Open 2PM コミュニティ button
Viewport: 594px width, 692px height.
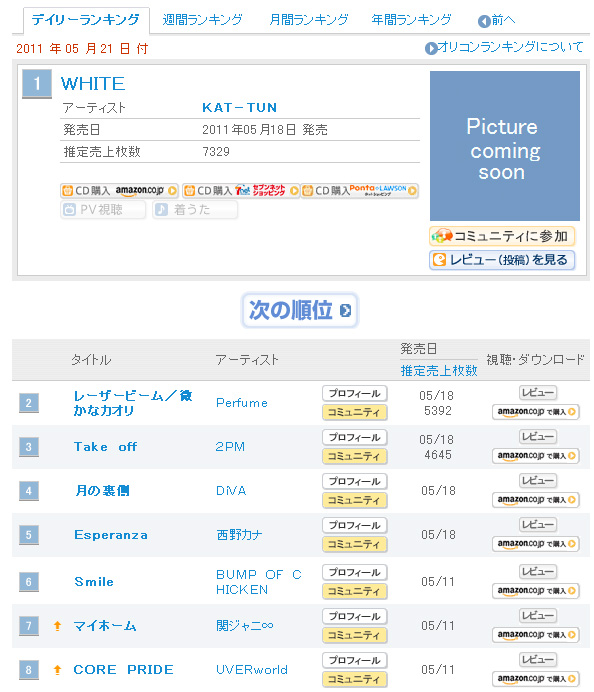tap(355, 456)
